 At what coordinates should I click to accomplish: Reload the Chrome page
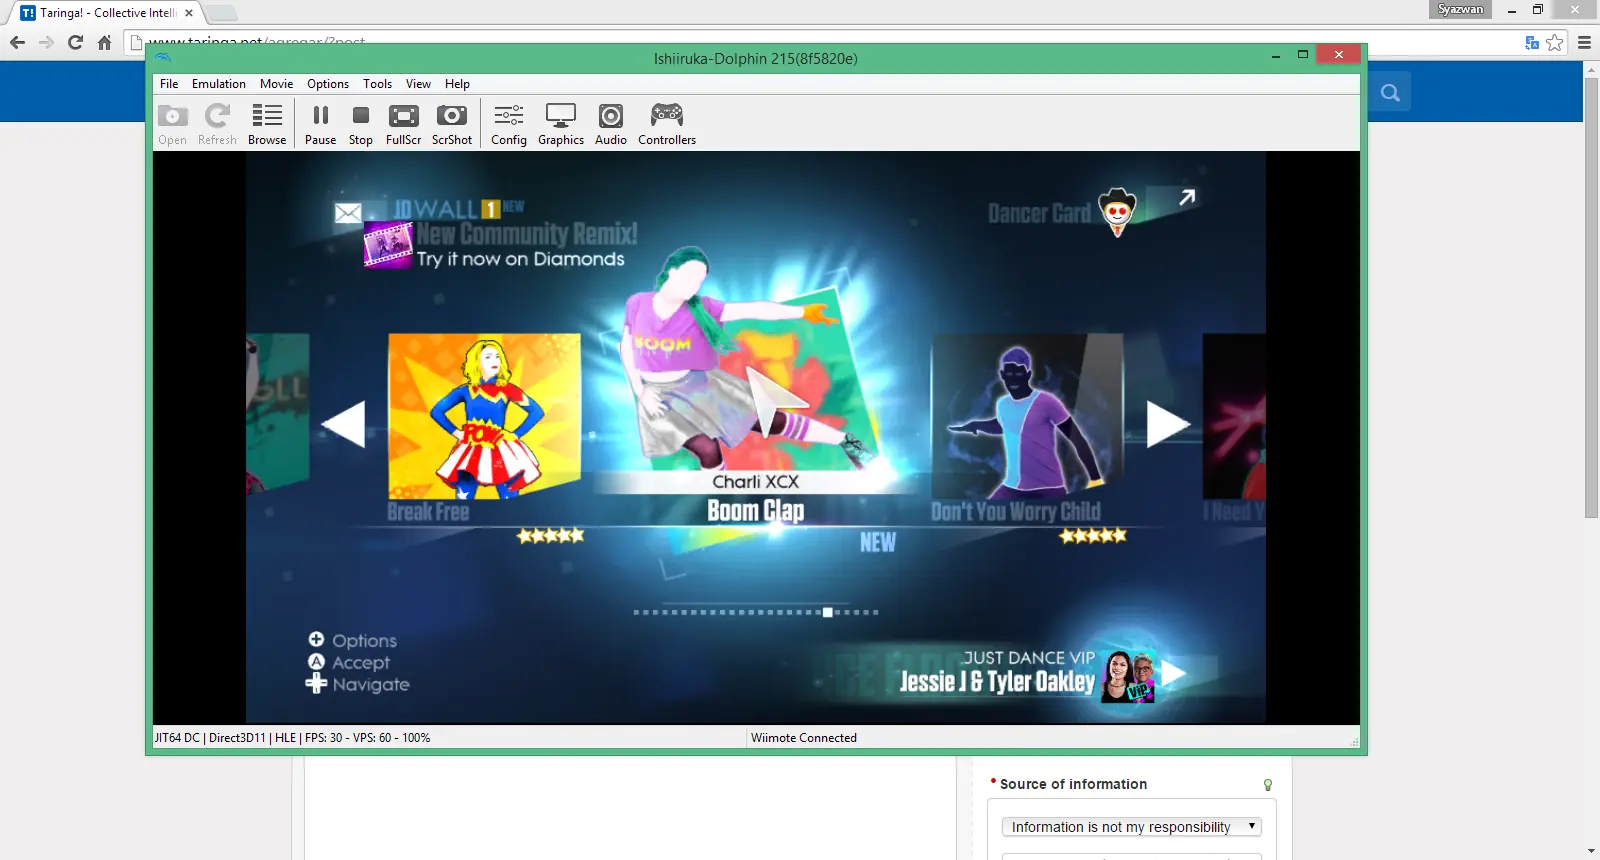point(75,42)
